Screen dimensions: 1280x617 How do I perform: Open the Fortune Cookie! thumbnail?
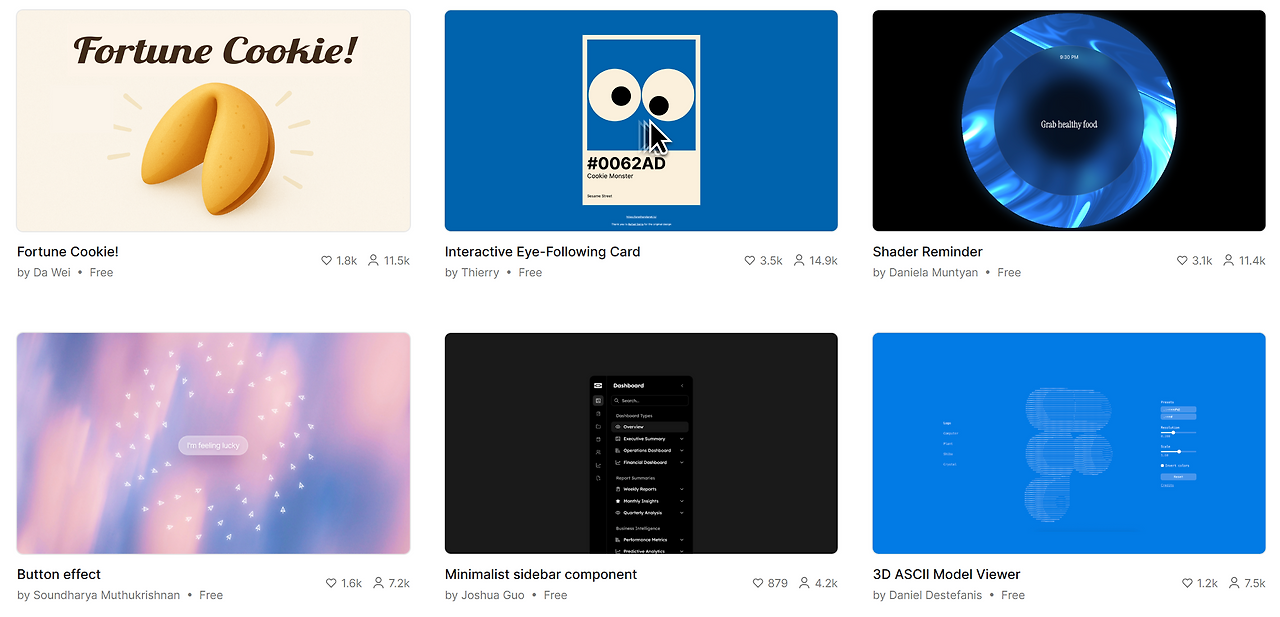pyautogui.click(x=214, y=121)
